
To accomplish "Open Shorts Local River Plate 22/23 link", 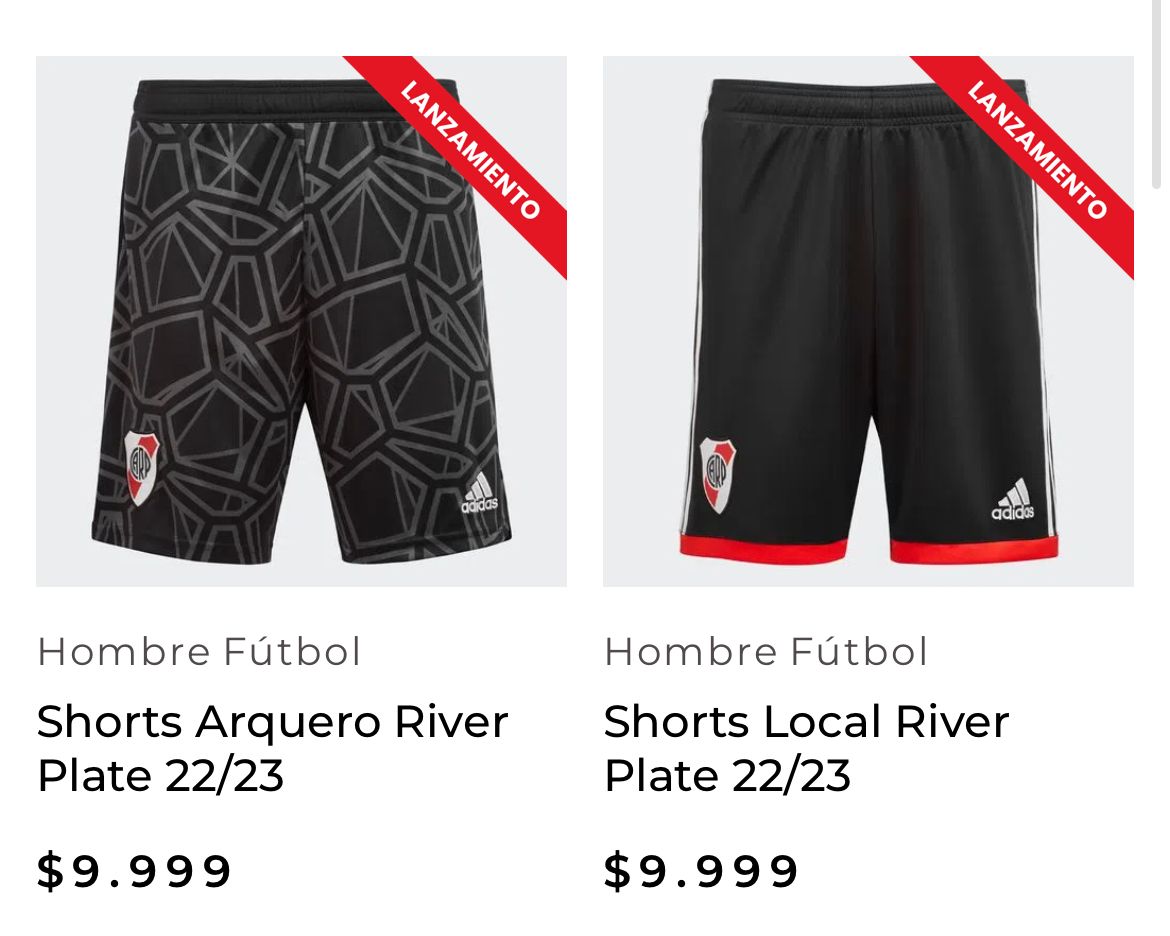I will pyautogui.click(x=807, y=749).
